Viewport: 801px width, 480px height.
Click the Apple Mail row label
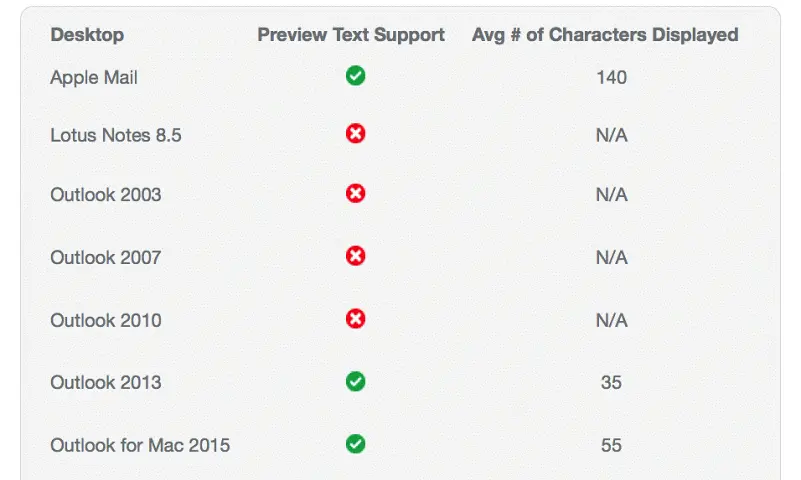point(94,78)
